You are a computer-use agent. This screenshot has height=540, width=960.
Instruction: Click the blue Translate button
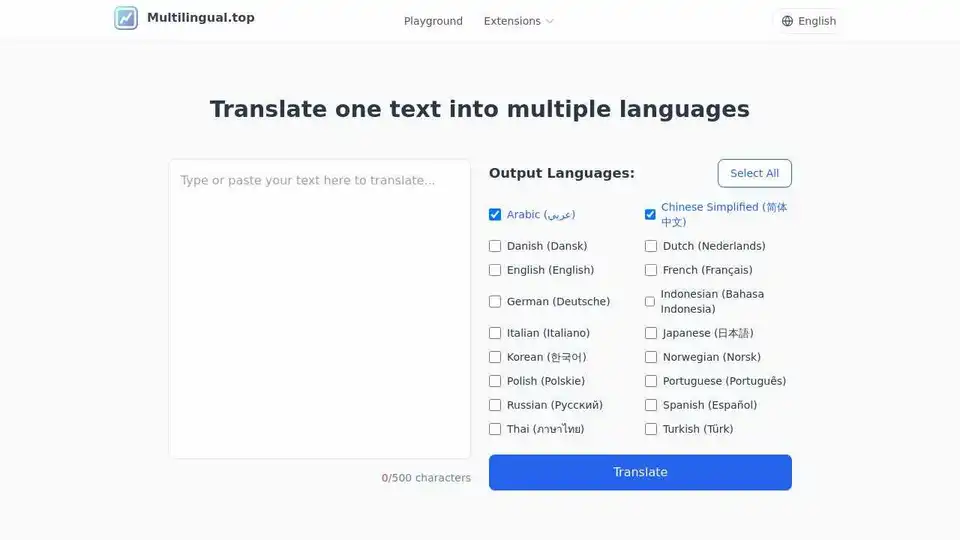(x=640, y=472)
